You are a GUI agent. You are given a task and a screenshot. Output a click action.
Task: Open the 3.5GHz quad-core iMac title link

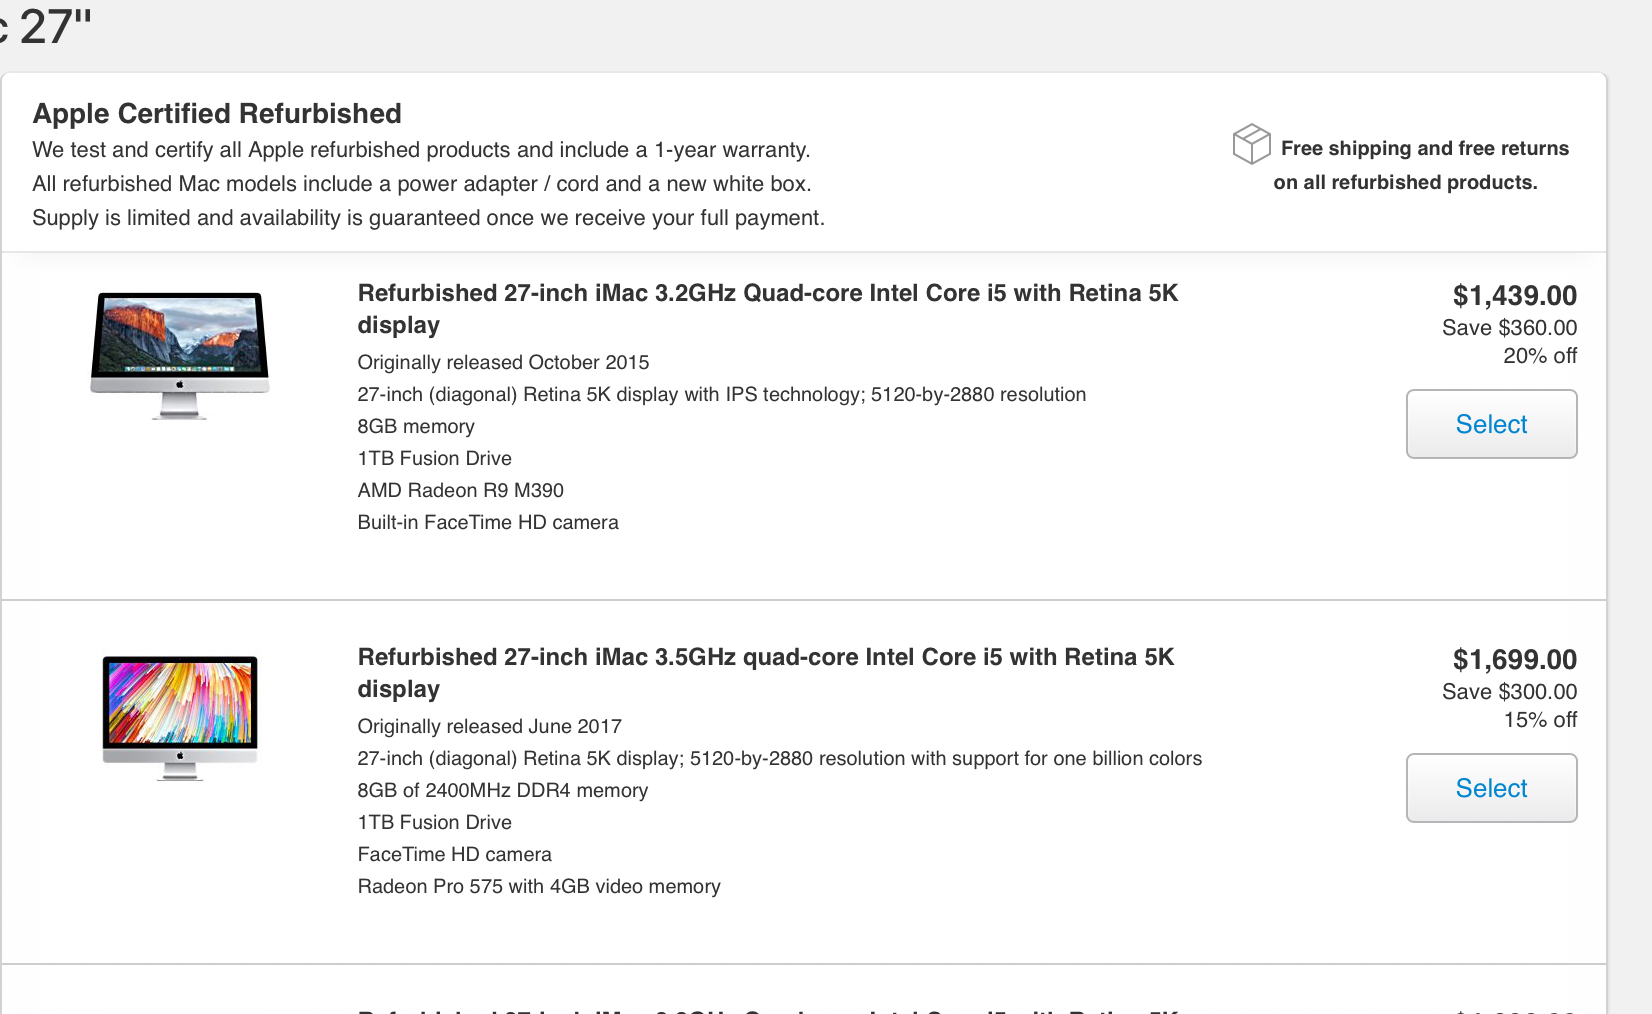pos(766,673)
